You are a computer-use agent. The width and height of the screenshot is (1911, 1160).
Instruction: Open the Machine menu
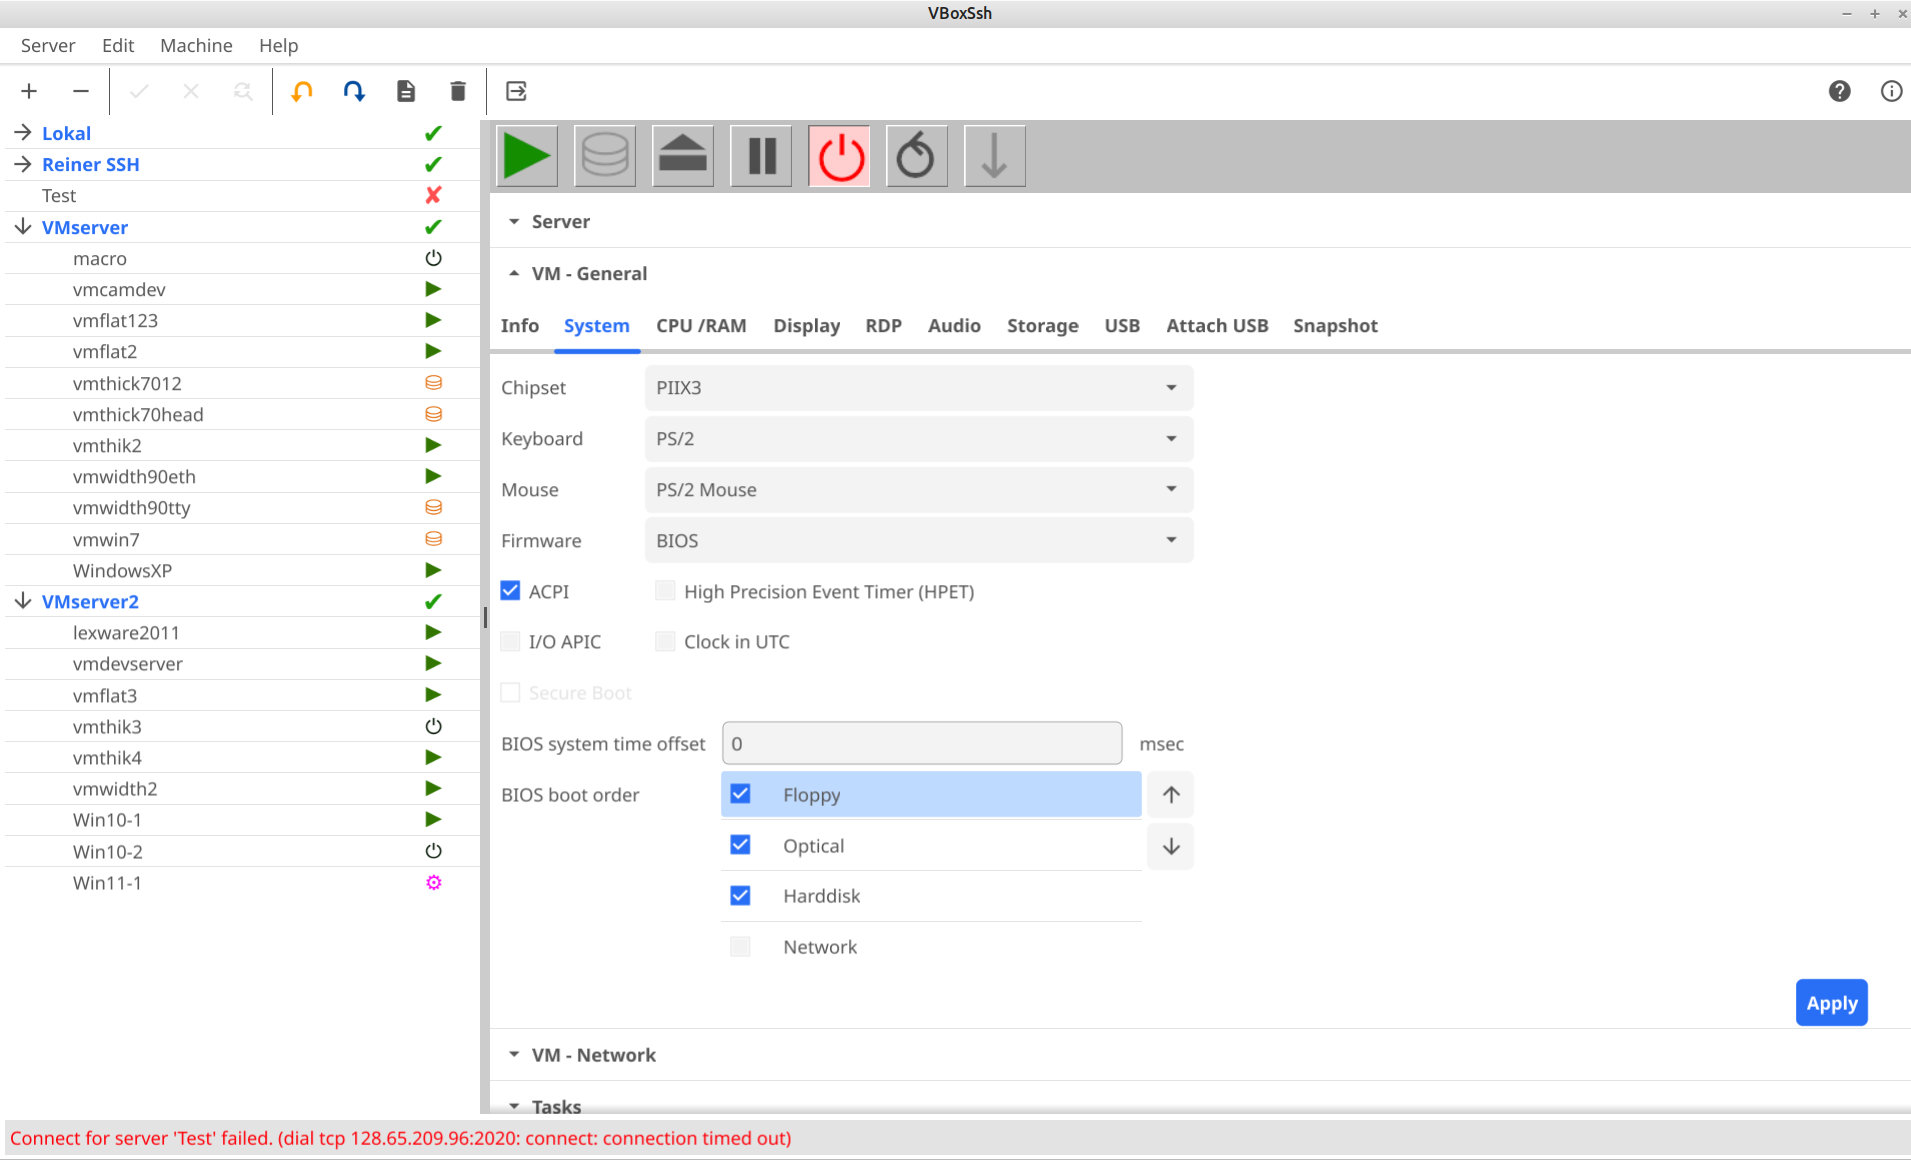(196, 45)
